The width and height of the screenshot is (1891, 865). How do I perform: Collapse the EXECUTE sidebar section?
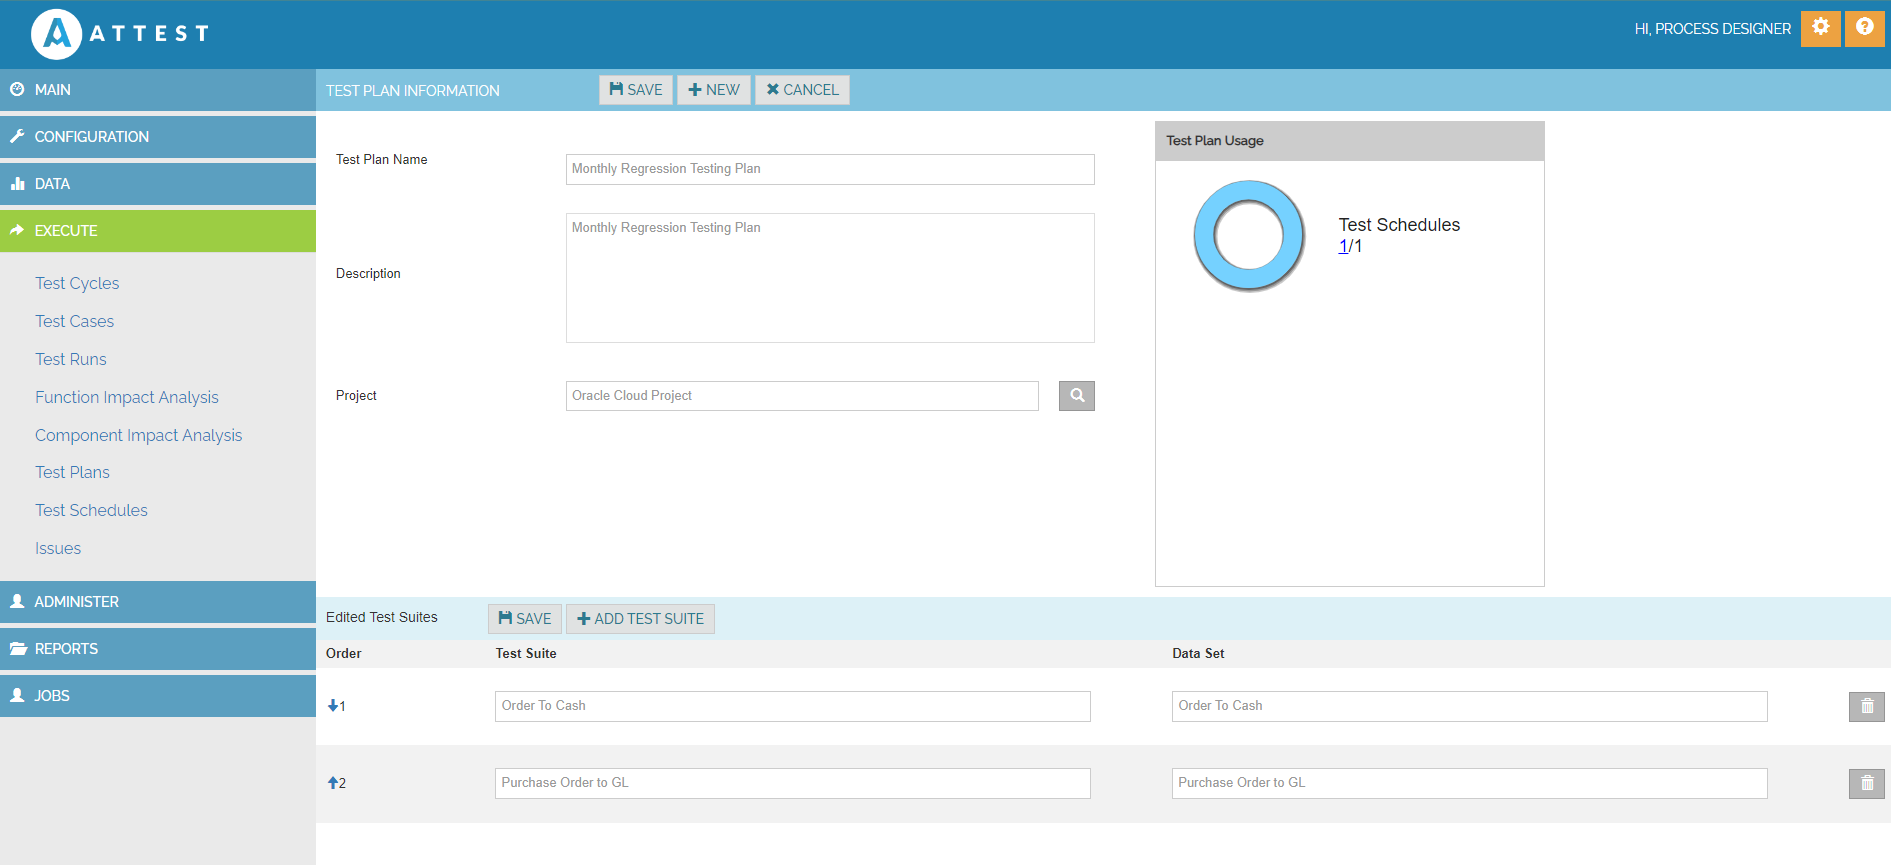click(158, 231)
